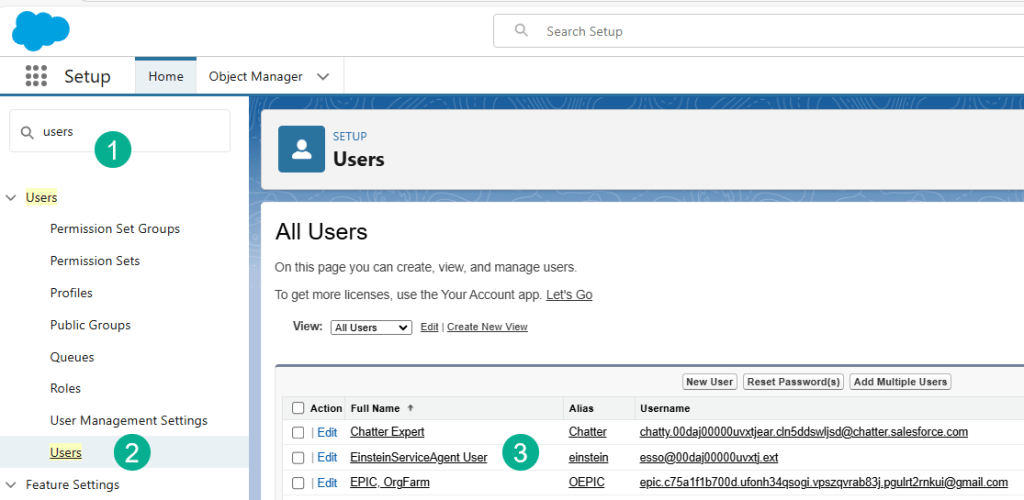Click the magnifier icon in Search Setup

click(x=521, y=31)
